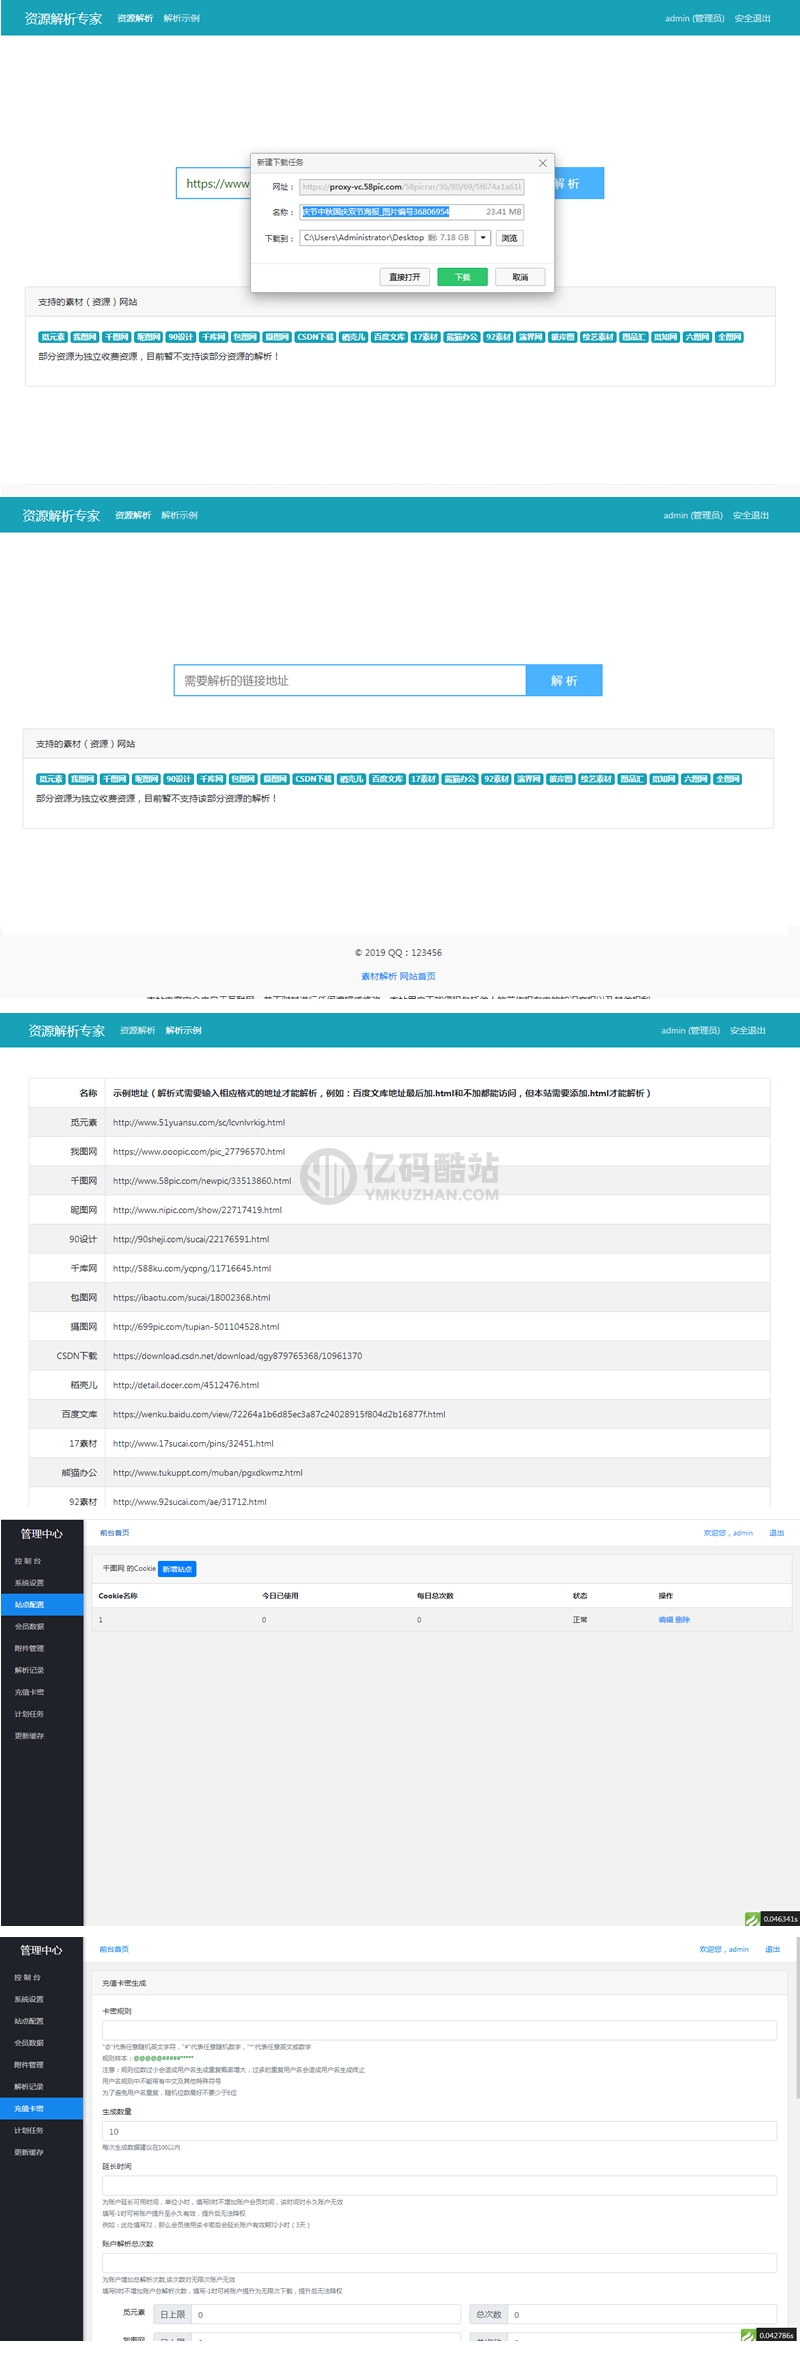Close the 新建下载任务 dialog with the X
The image size is (800, 2353).
pyautogui.click(x=543, y=163)
